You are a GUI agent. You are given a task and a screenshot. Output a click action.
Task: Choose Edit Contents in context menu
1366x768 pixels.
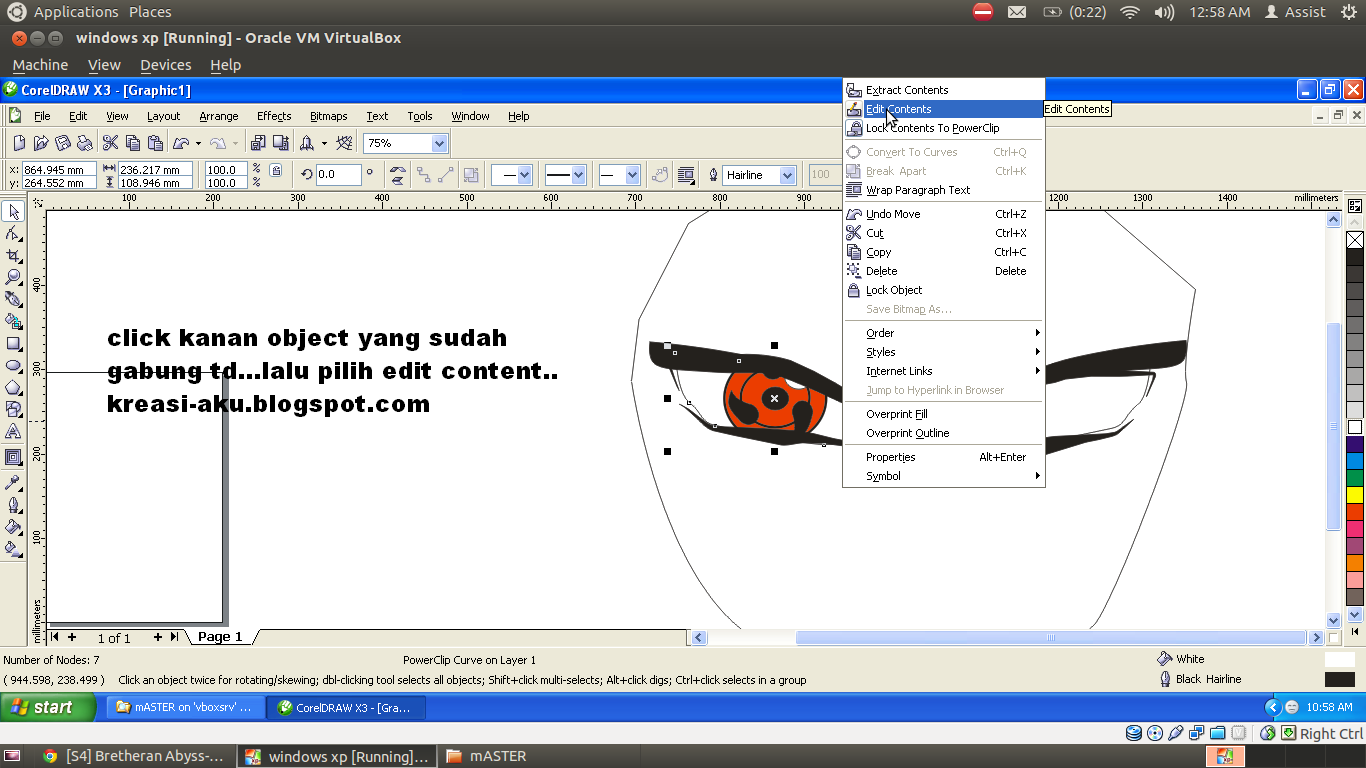pyautogui.click(x=943, y=109)
